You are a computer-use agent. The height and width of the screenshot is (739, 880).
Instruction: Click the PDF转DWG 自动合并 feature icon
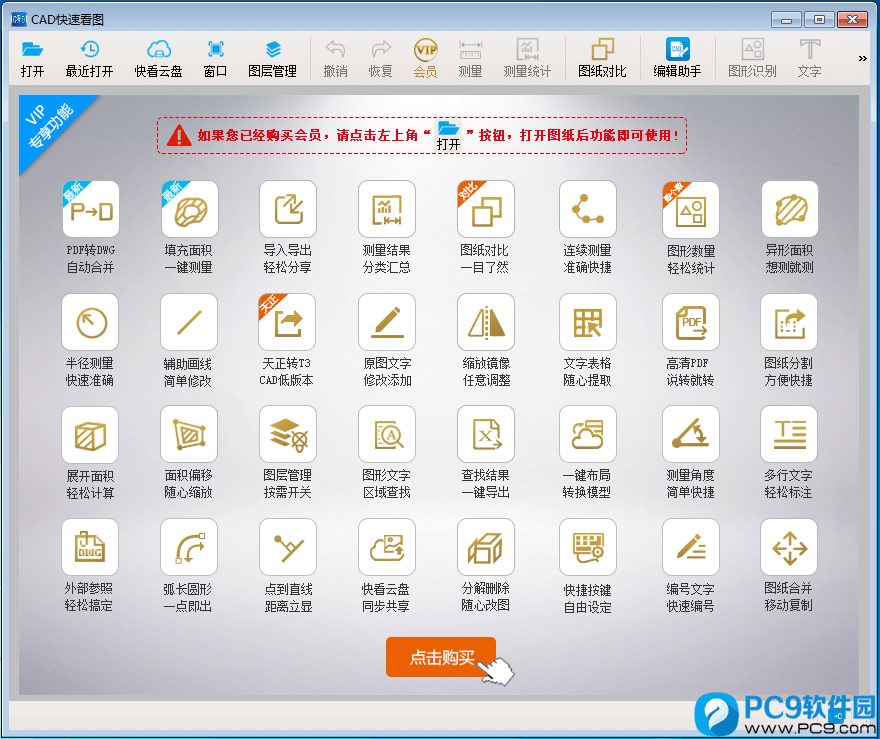pyautogui.click(x=91, y=209)
